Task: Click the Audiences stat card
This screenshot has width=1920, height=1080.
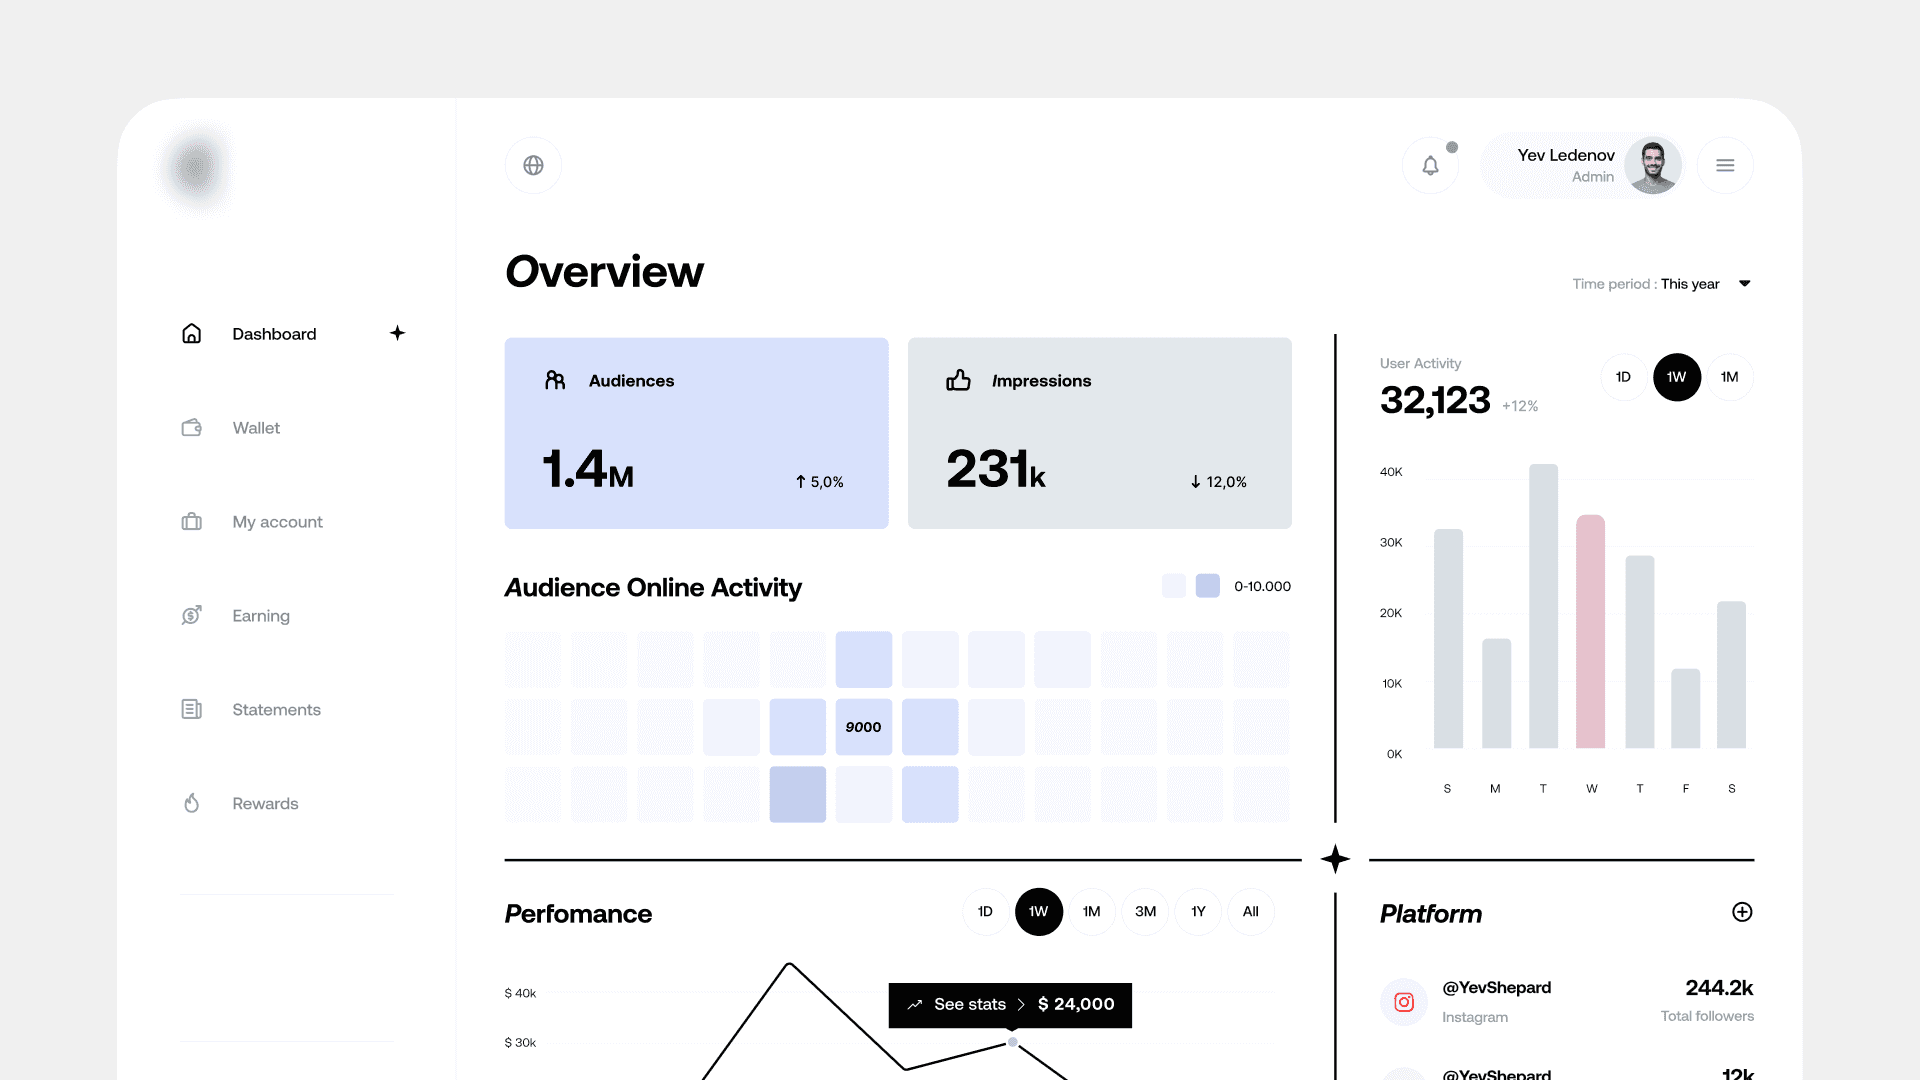Action: pos(696,433)
